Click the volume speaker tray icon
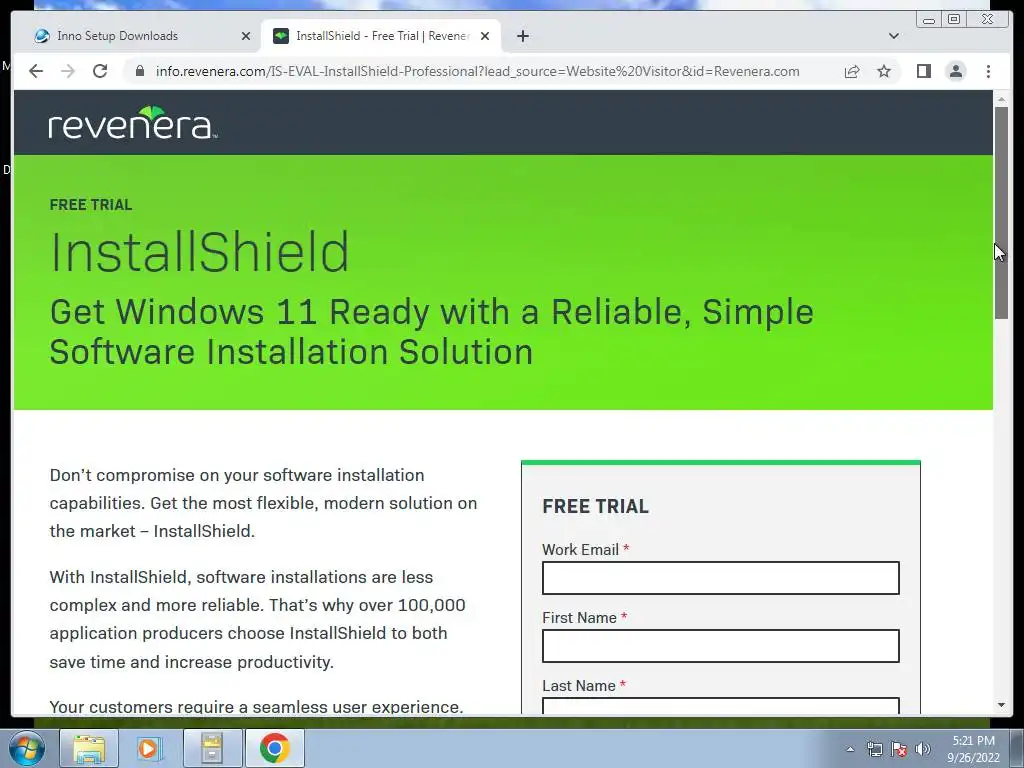This screenshot has width=1024, height=768. click(922, 749)
